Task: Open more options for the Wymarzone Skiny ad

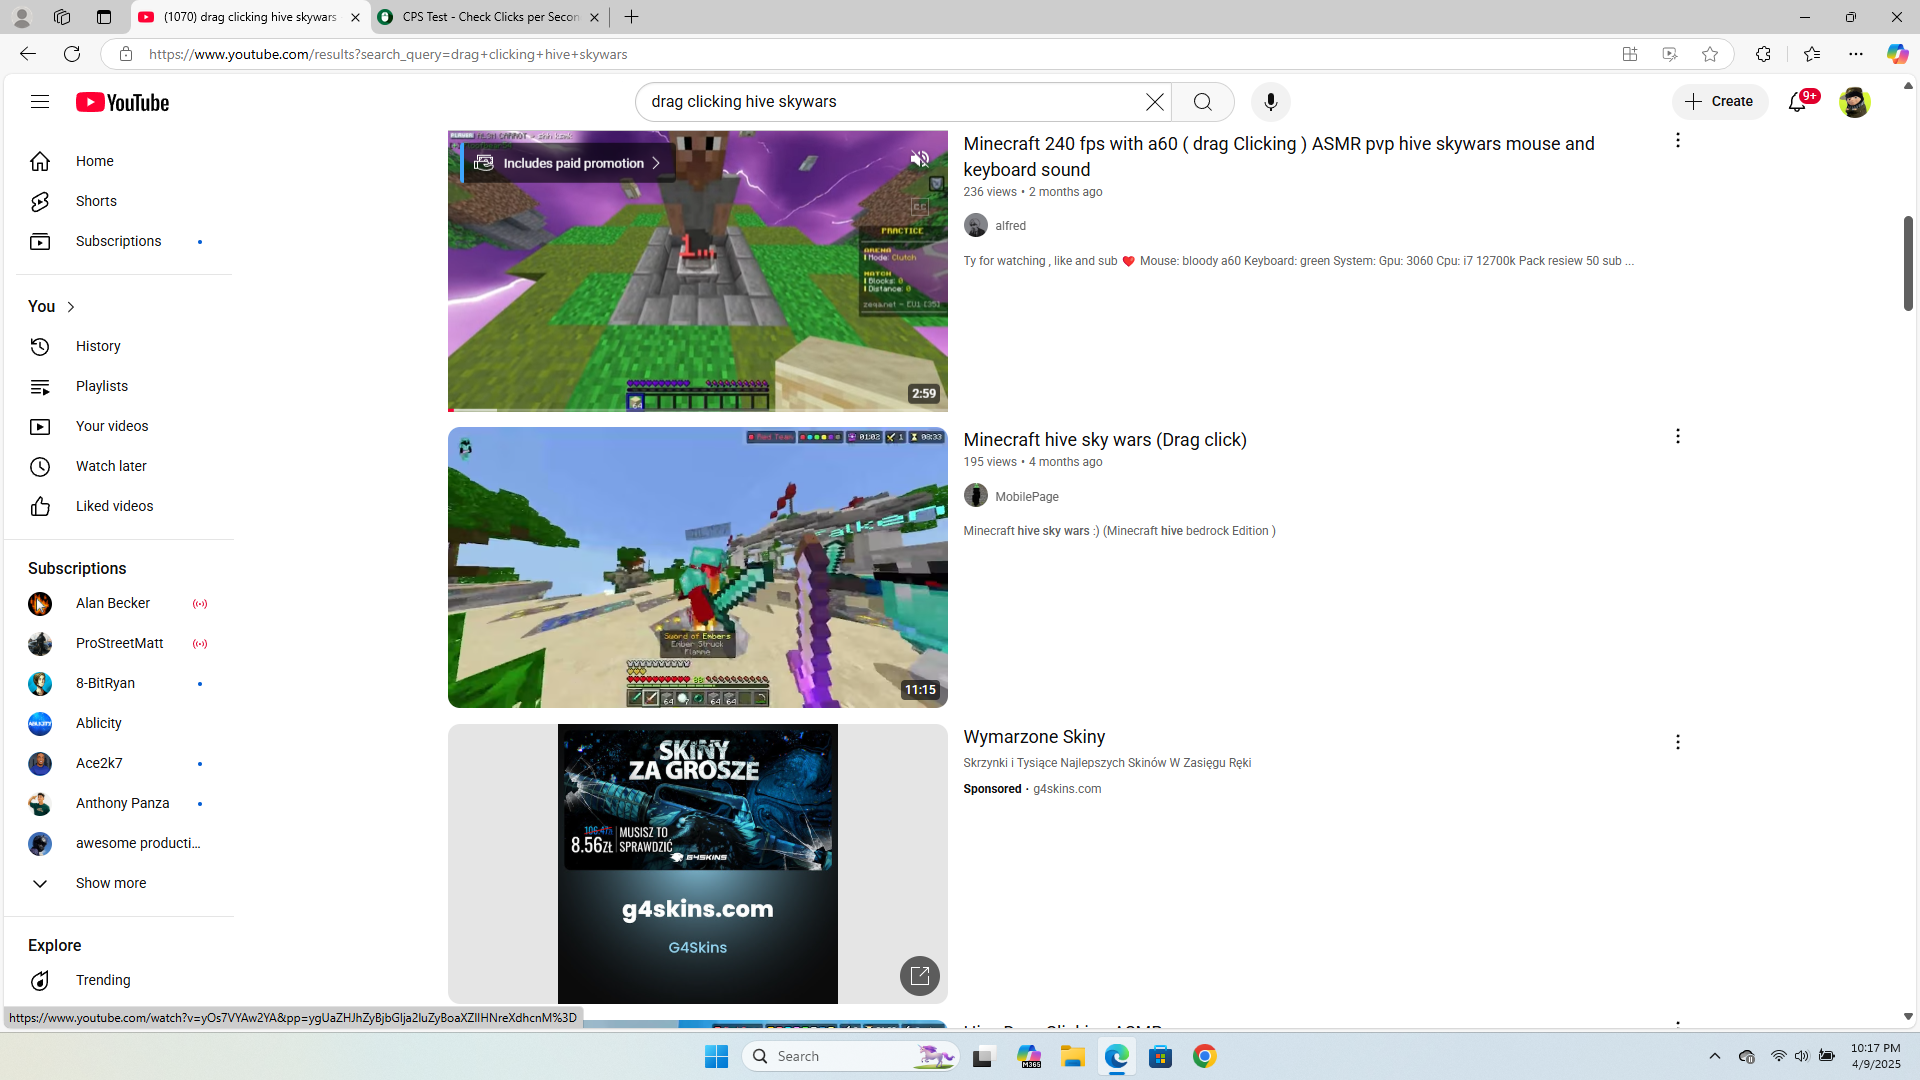Action: point(1678,742)
